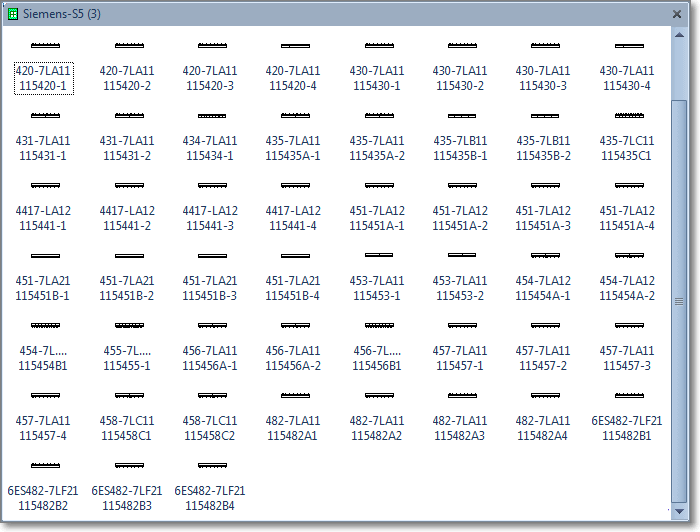Select the 115435B-1 symbol icon

[x=462, y=116]
